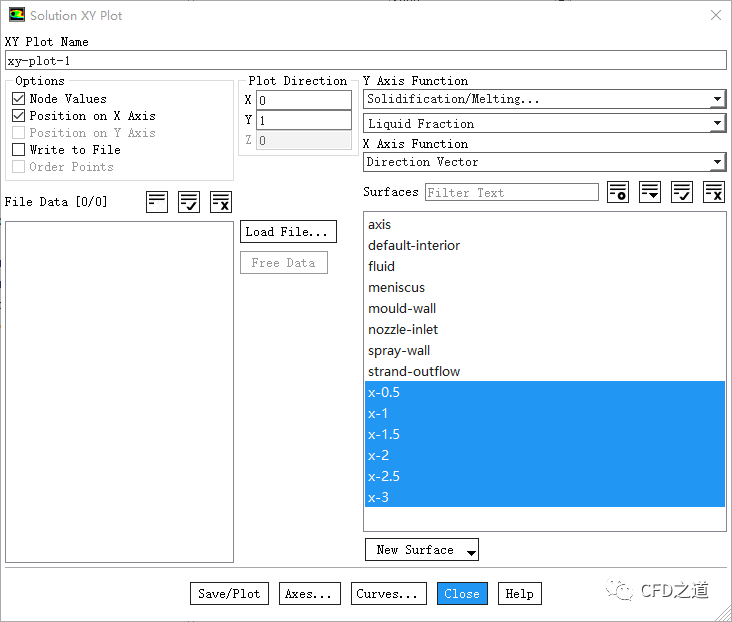The image size is (732, 622).
Task: Expand the Liquid Fraction variable dropdown
Action: 544,124
